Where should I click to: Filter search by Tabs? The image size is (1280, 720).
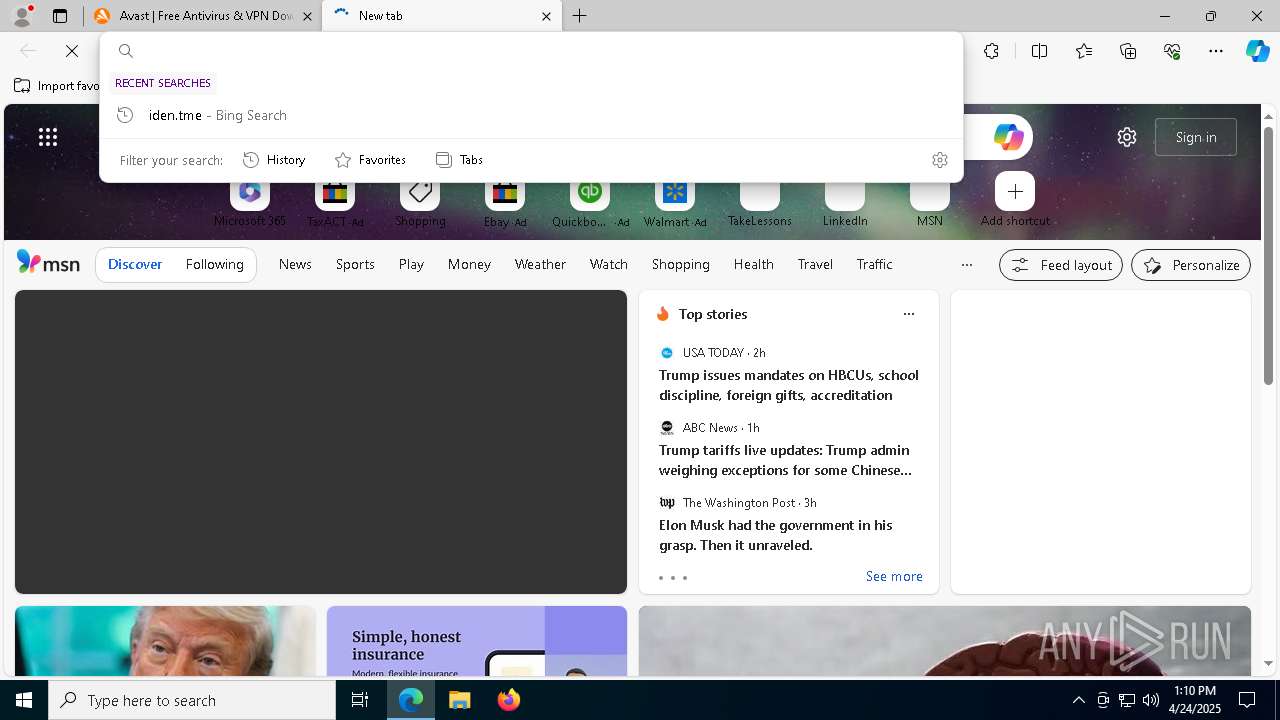coord(459,160)
